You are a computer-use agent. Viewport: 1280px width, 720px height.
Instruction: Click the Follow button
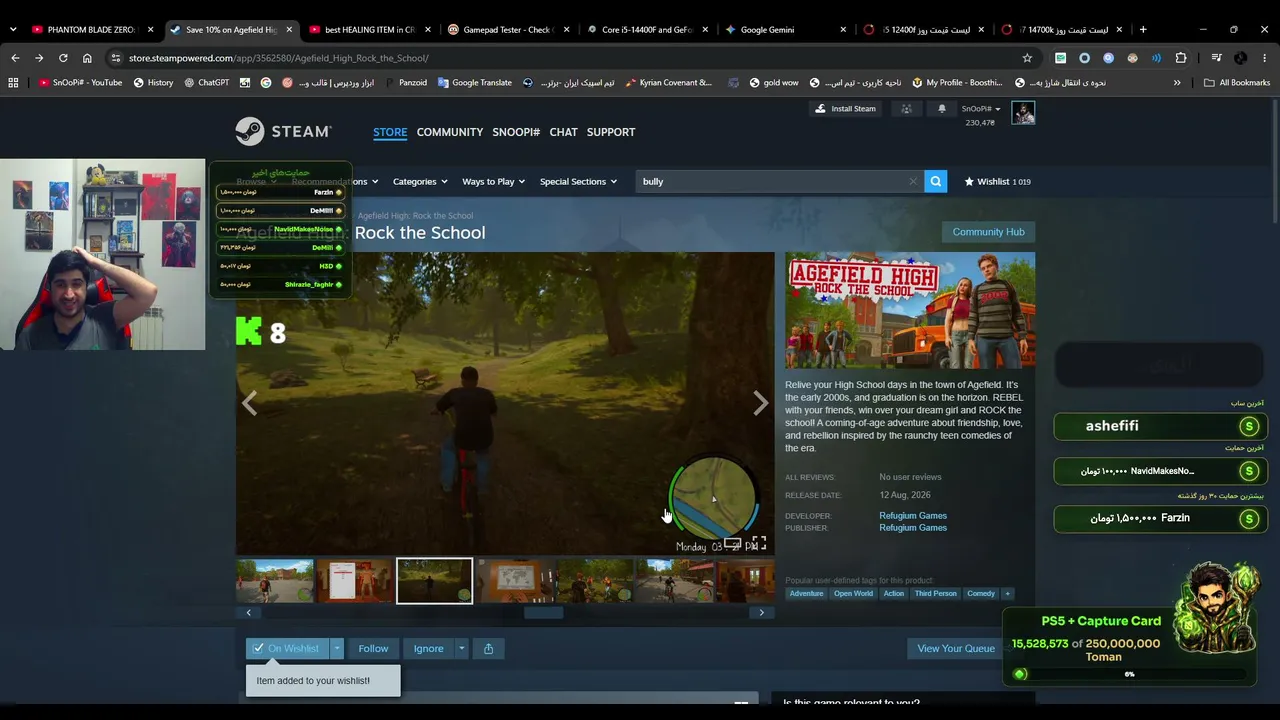pyautogui.click(x=373, y=648)
